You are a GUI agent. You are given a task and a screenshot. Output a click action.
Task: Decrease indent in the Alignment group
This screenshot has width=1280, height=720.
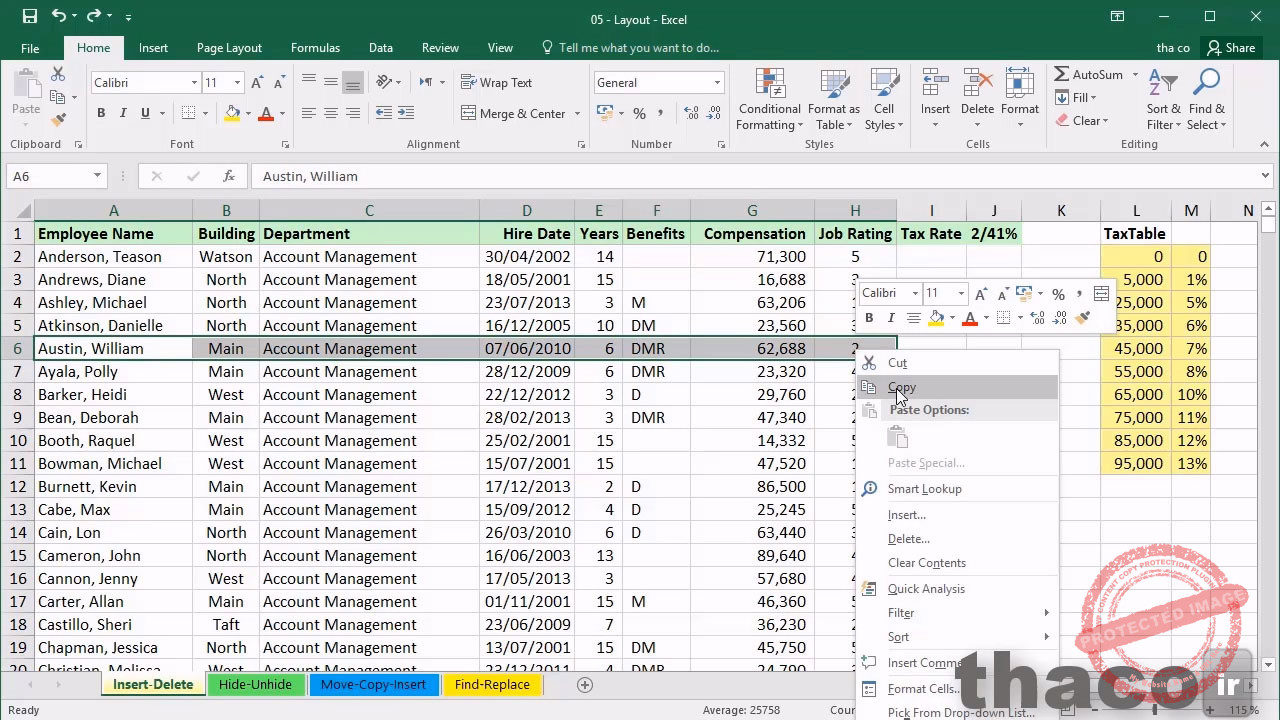pyautogui.click(x=384, y=113)
